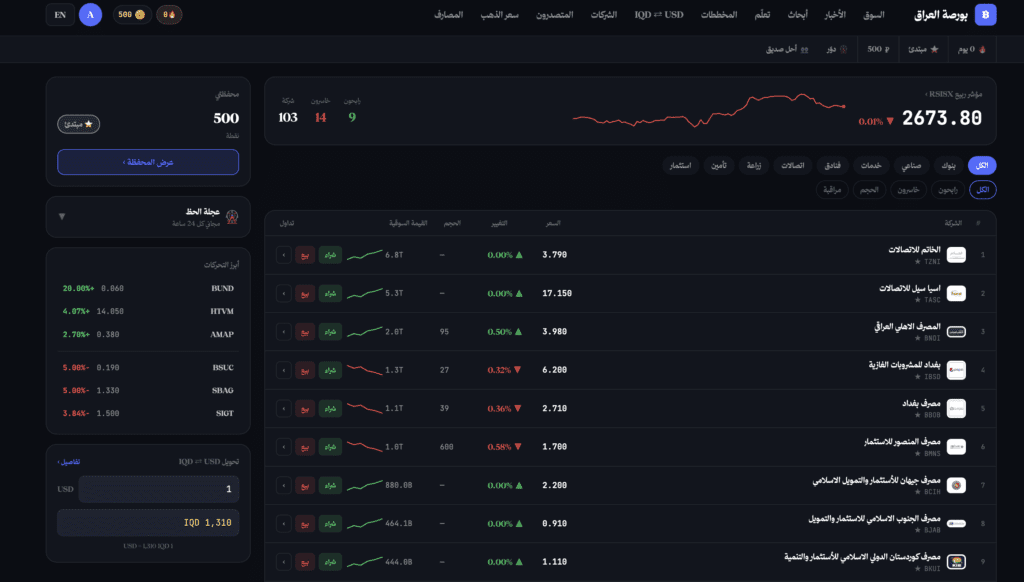
Task: Toggle the watchlist star for BNOI
Action: (x=918, y=338)
